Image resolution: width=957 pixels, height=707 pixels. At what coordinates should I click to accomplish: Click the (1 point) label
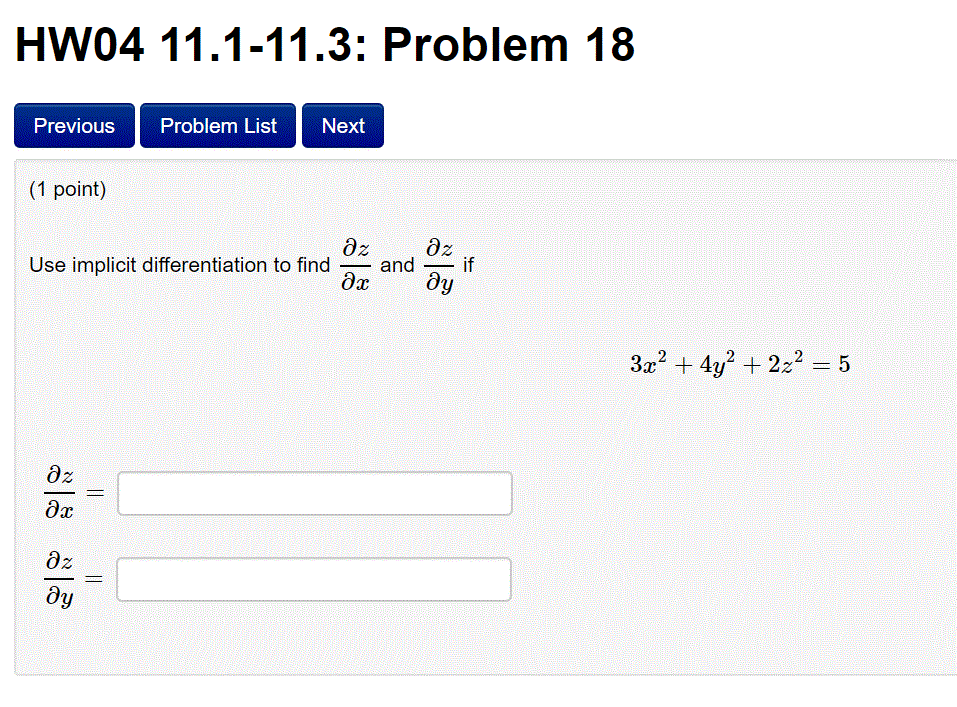tap(66, 189)
